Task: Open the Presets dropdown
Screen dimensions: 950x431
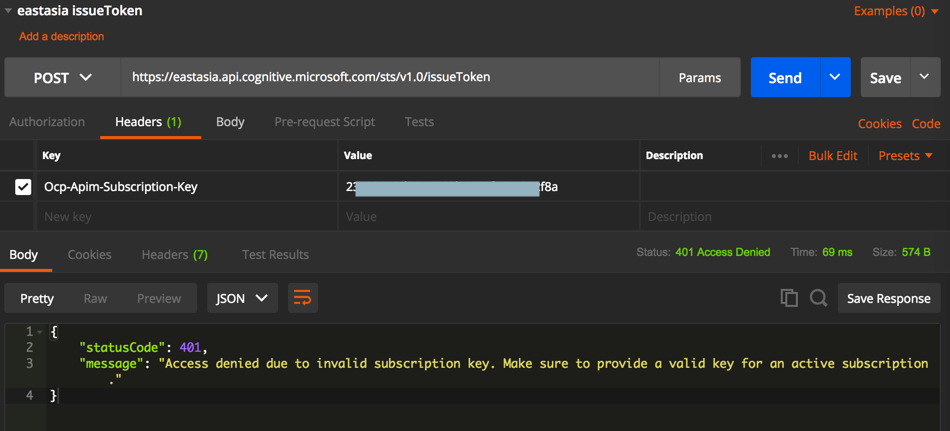Action: [905, 156]
